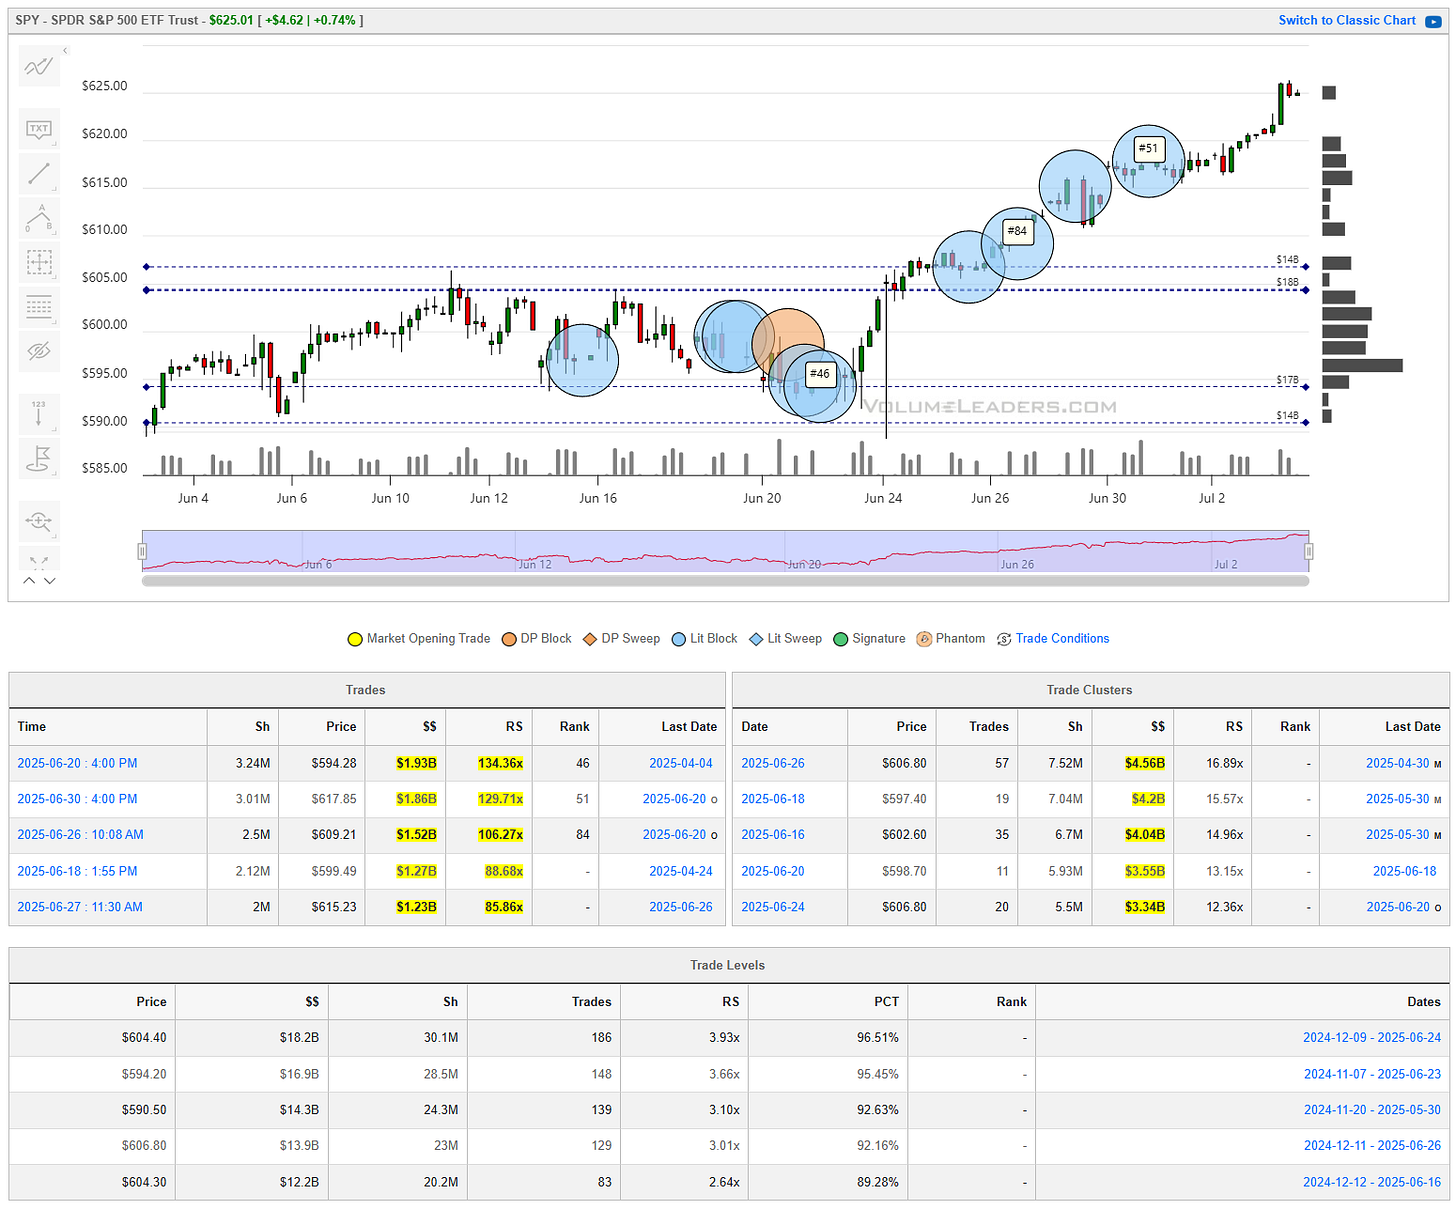1456x1211 pixels.
Task: Click the highlighted $1.93B trade value
Action: click(416, 763)
